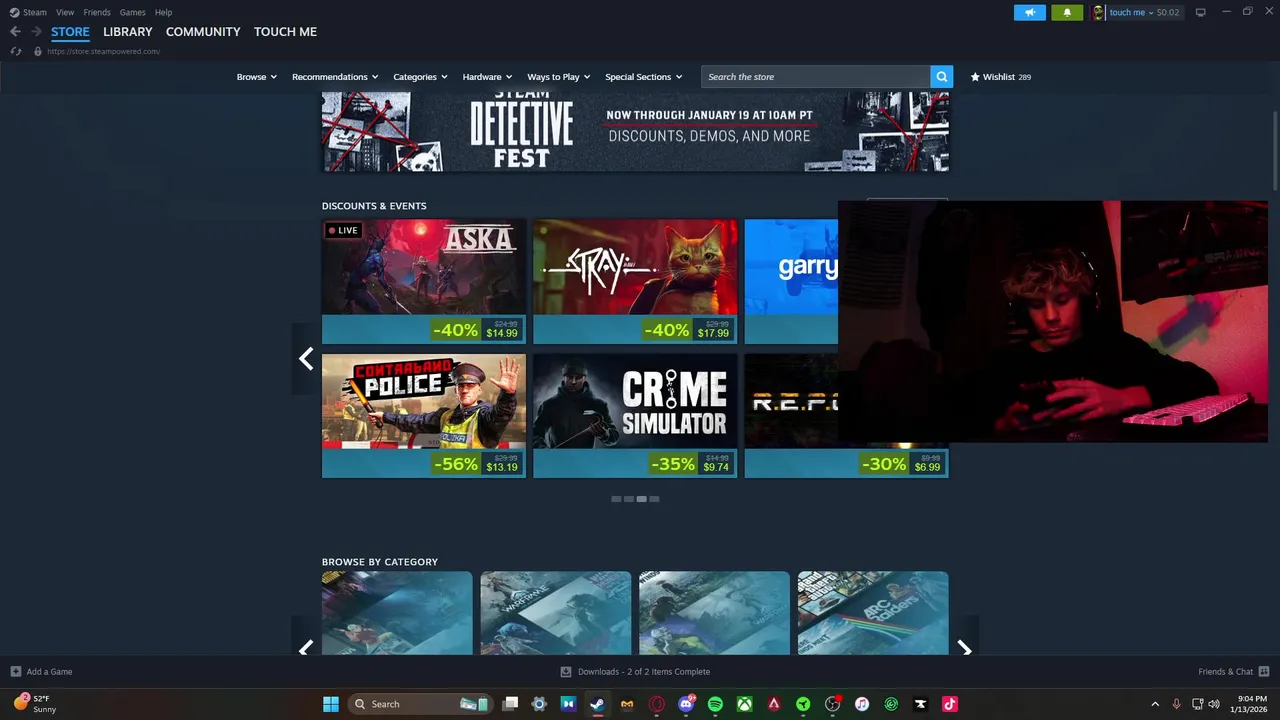Expand the Ways to Play dropdown

559,77
